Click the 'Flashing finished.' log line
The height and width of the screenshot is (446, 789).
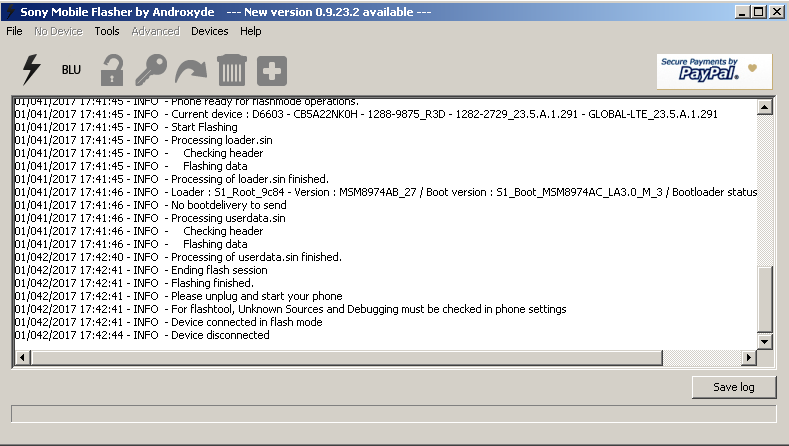click(x=134, y=283)
